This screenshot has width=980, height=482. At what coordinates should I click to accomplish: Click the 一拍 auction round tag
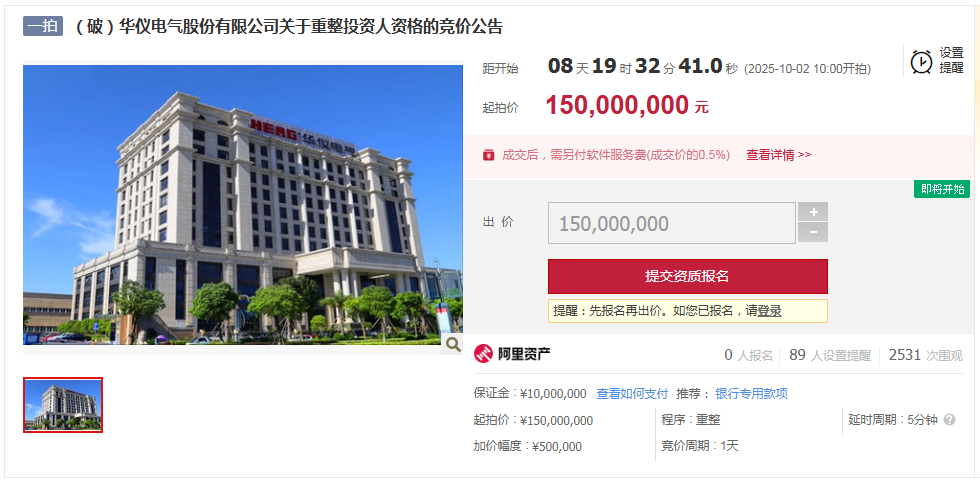pos(43,27)
